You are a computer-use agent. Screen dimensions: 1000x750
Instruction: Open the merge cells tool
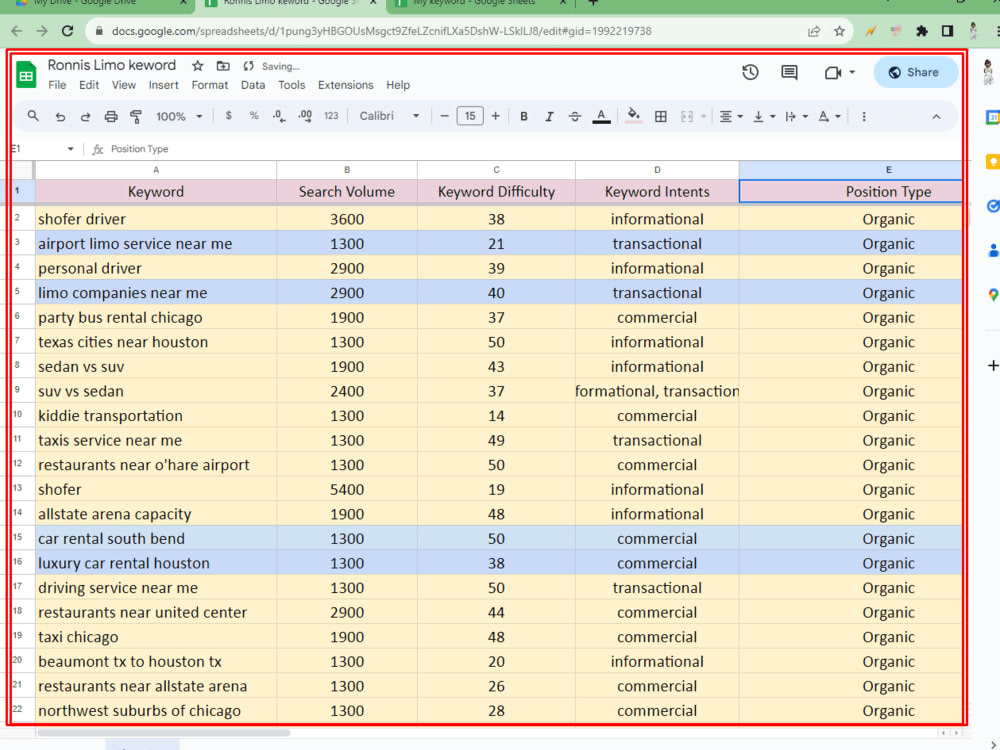[687, 117]
